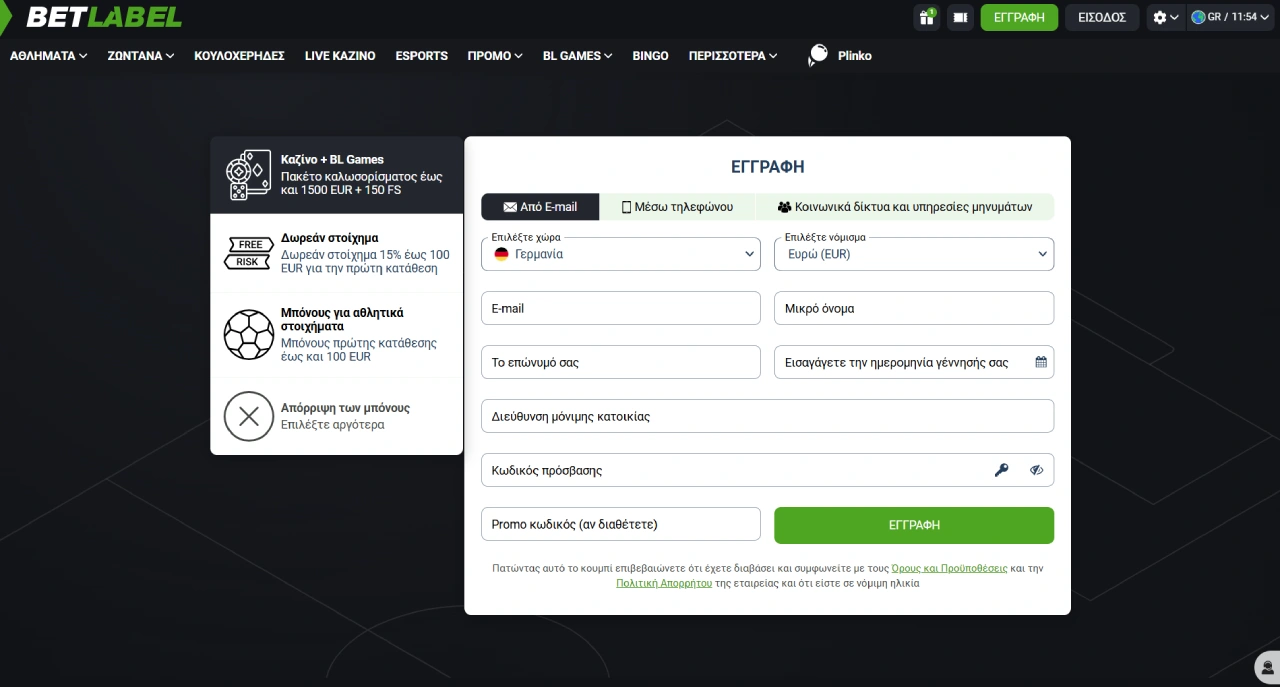
Task: Open the calendar for birth date
Action: [1040, 361]
